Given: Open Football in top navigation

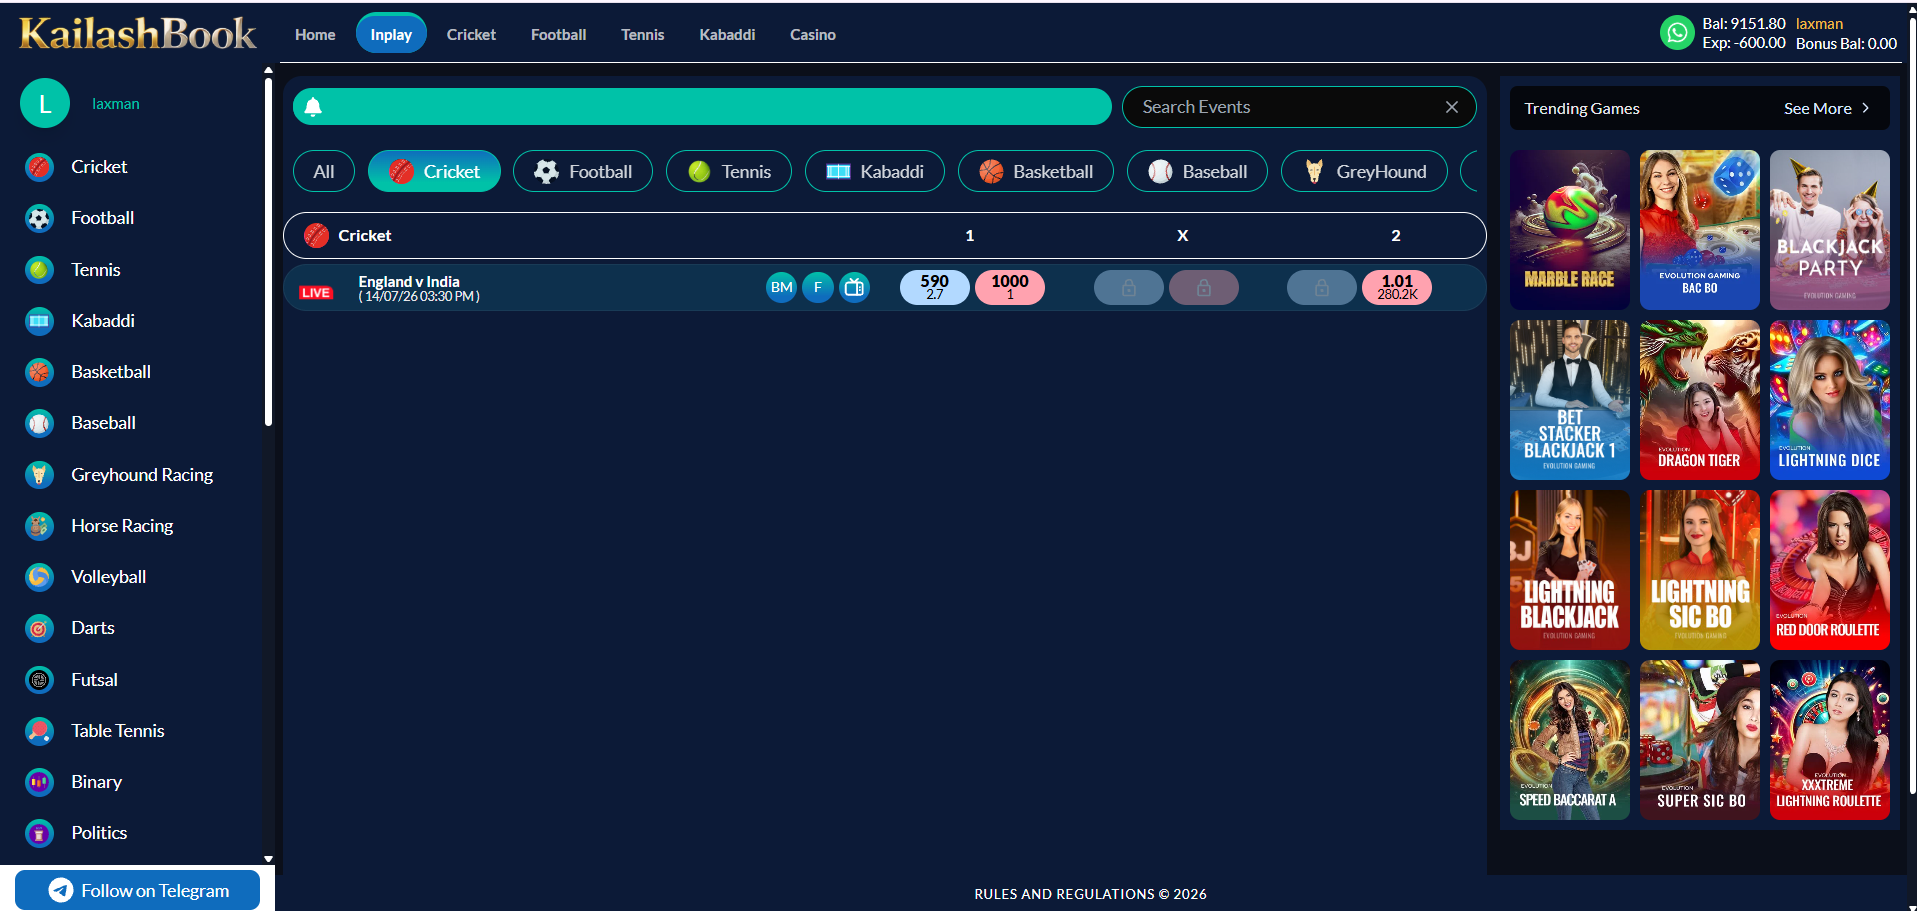Looking at the screenshot, I should pyautogui.click(x=558, y=34).
